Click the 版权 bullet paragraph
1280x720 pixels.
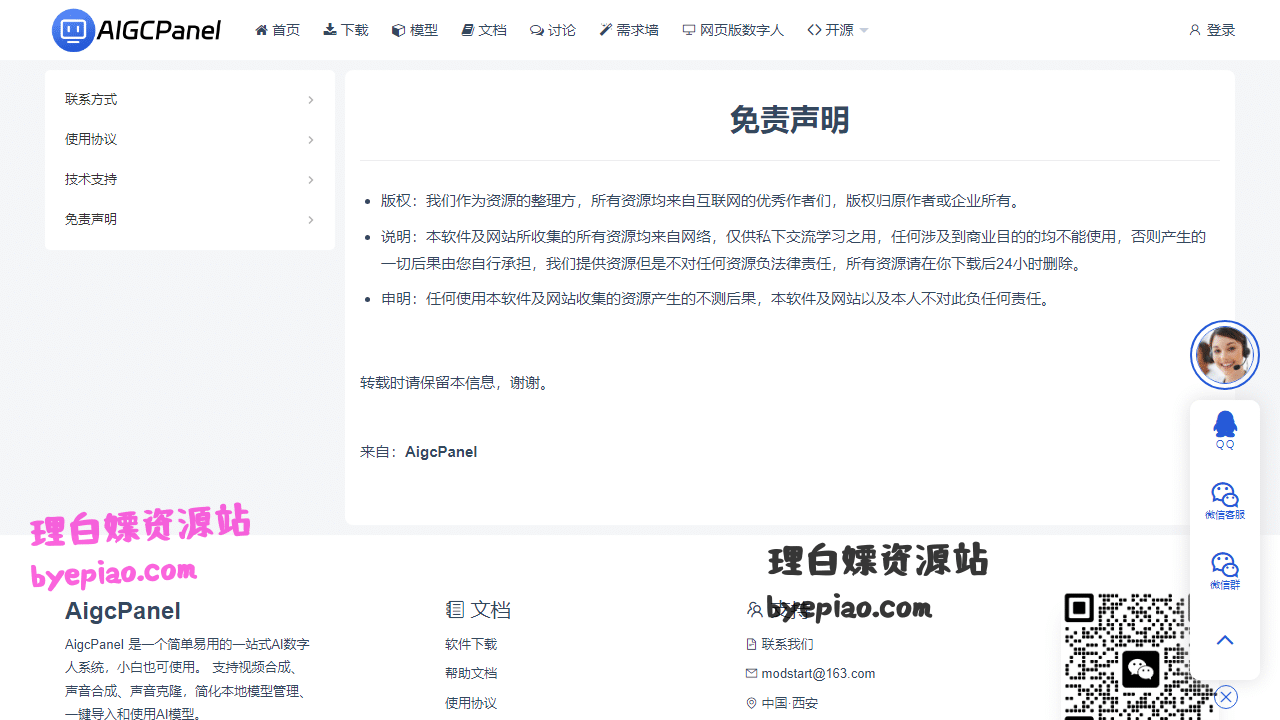[x=702, y=201]
